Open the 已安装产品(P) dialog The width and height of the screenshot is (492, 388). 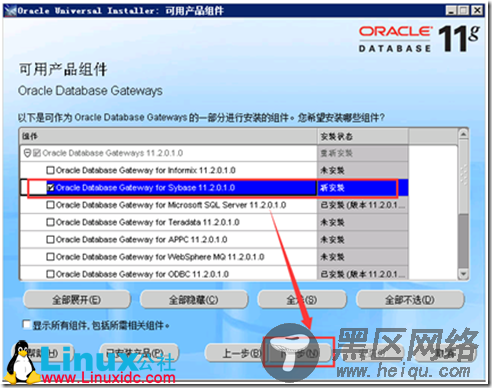coord(138,353)
